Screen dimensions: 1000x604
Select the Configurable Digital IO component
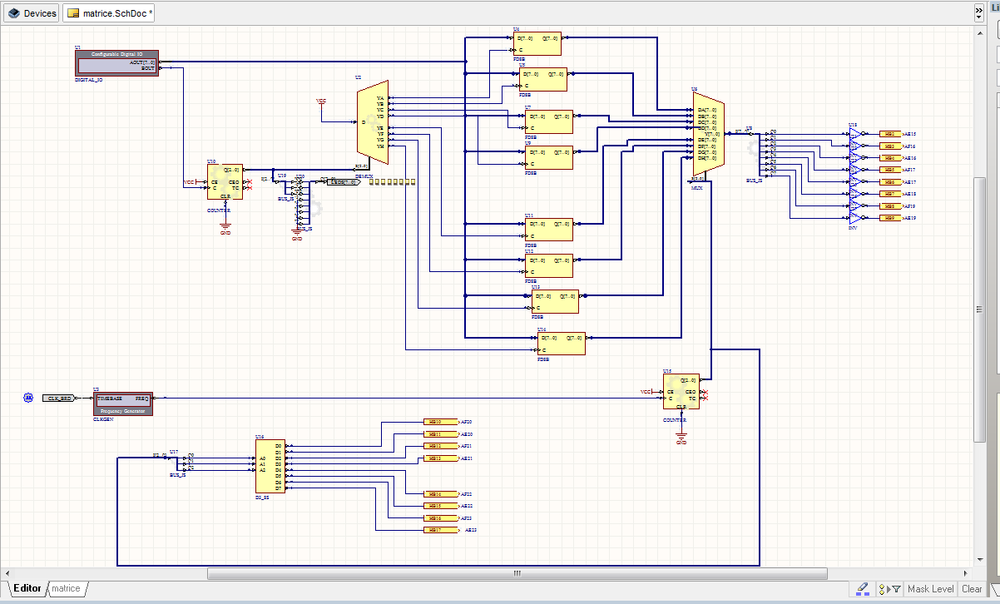click(117, 63)
